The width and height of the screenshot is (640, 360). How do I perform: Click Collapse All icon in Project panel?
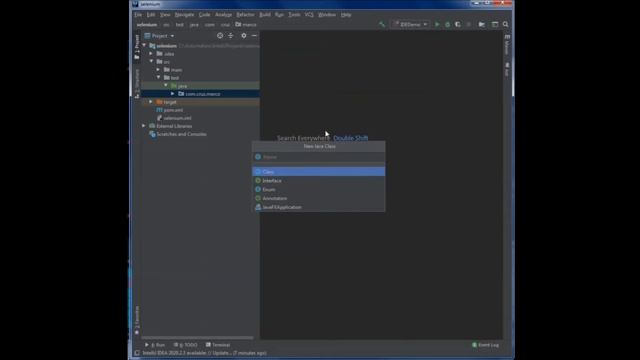(x=231, y=36)
